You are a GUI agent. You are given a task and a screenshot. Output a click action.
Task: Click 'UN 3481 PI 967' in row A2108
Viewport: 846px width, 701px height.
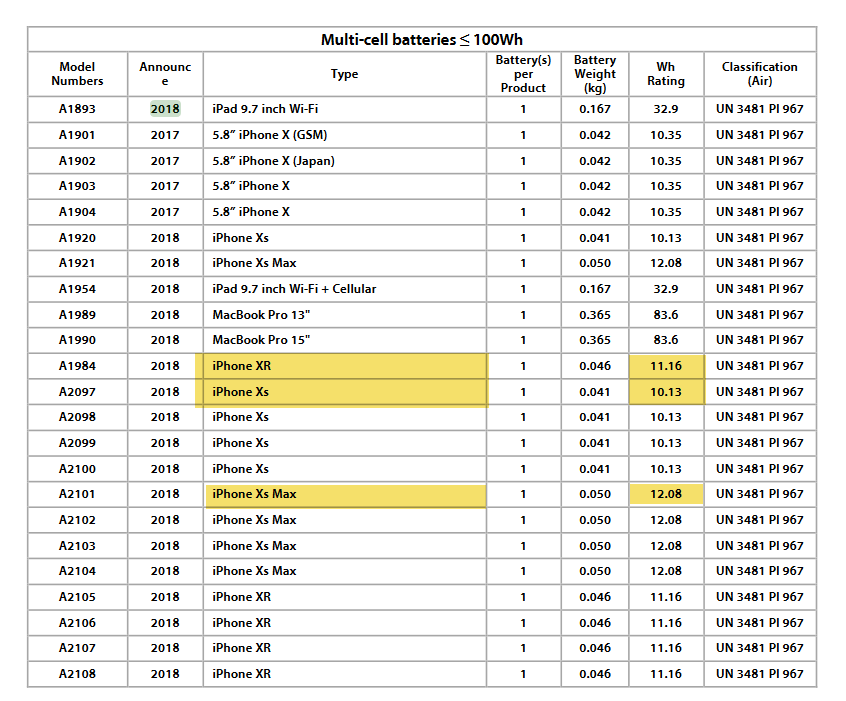[x=760, y=674]
